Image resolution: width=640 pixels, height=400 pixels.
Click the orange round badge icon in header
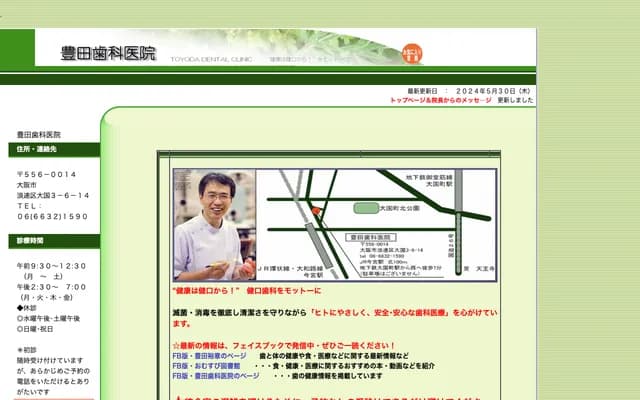(x=412, y=54)
